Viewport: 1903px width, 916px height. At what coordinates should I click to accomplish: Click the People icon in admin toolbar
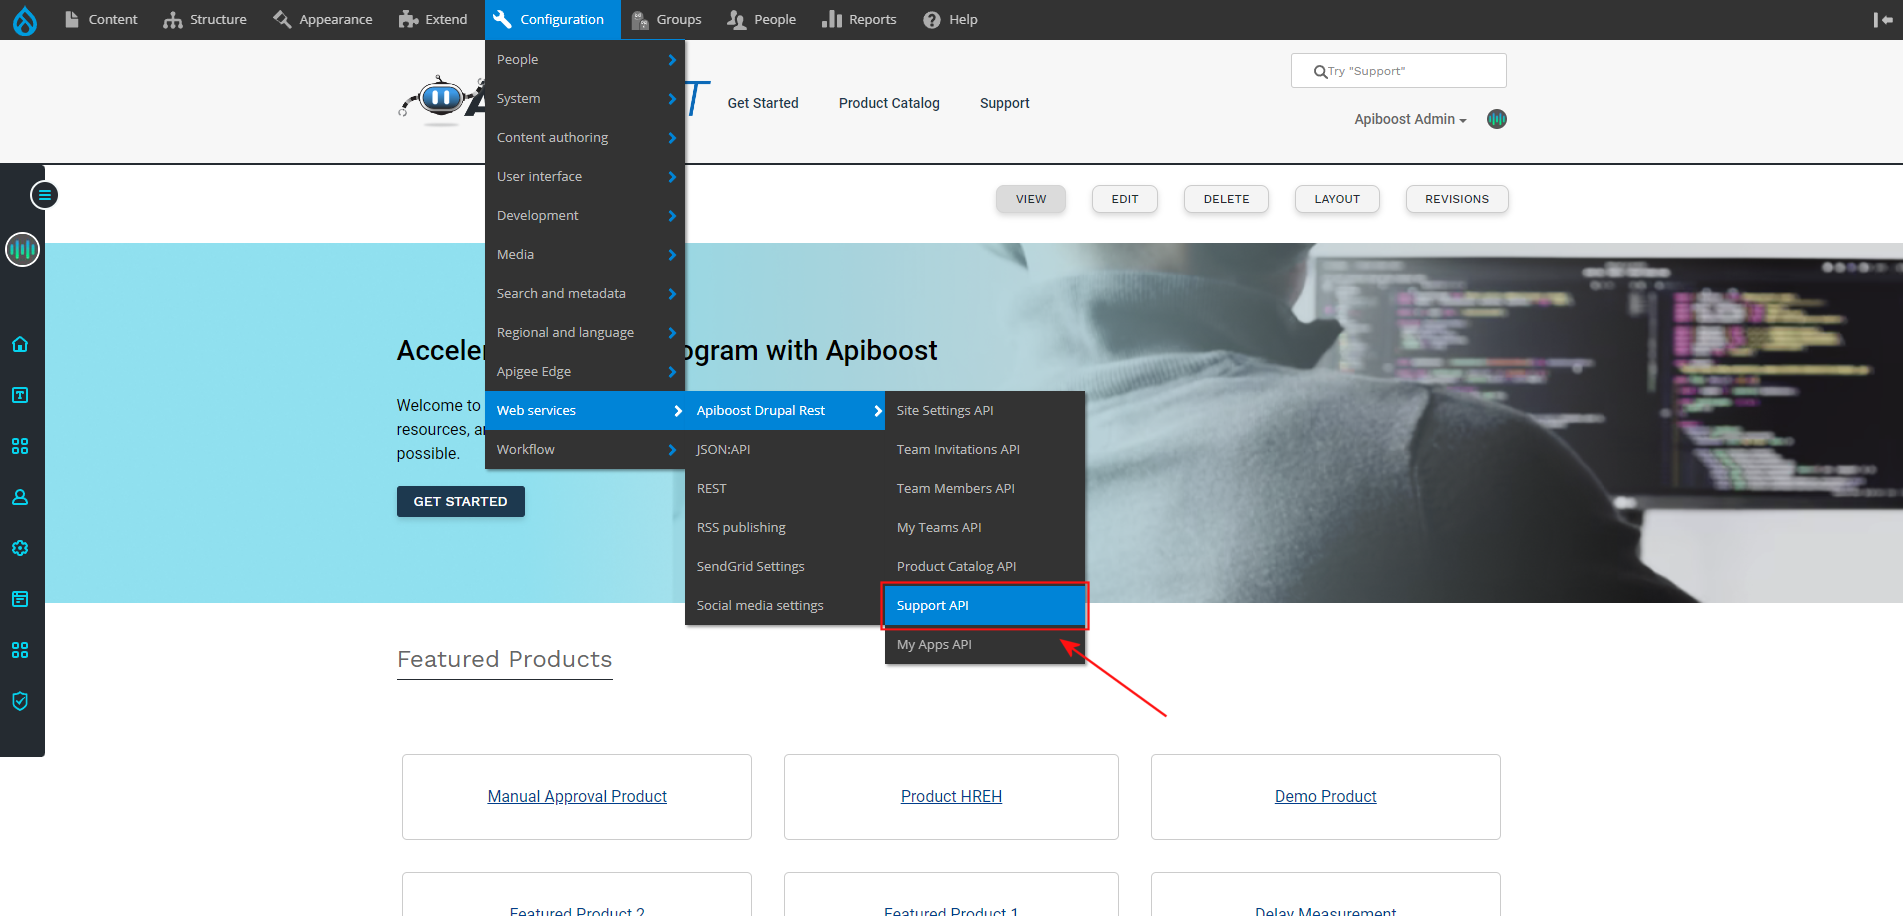point(737,20)
